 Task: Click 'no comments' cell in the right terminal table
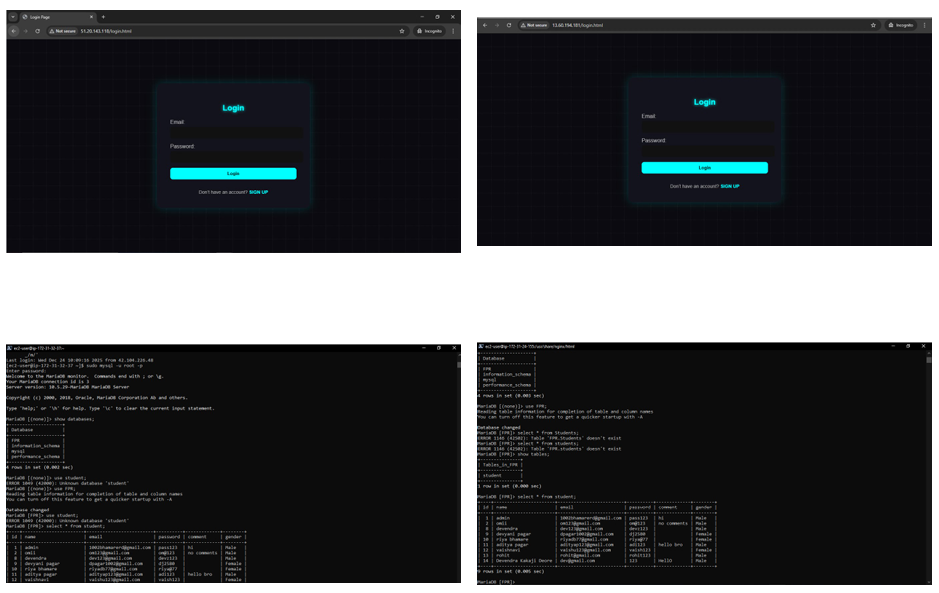673,524
